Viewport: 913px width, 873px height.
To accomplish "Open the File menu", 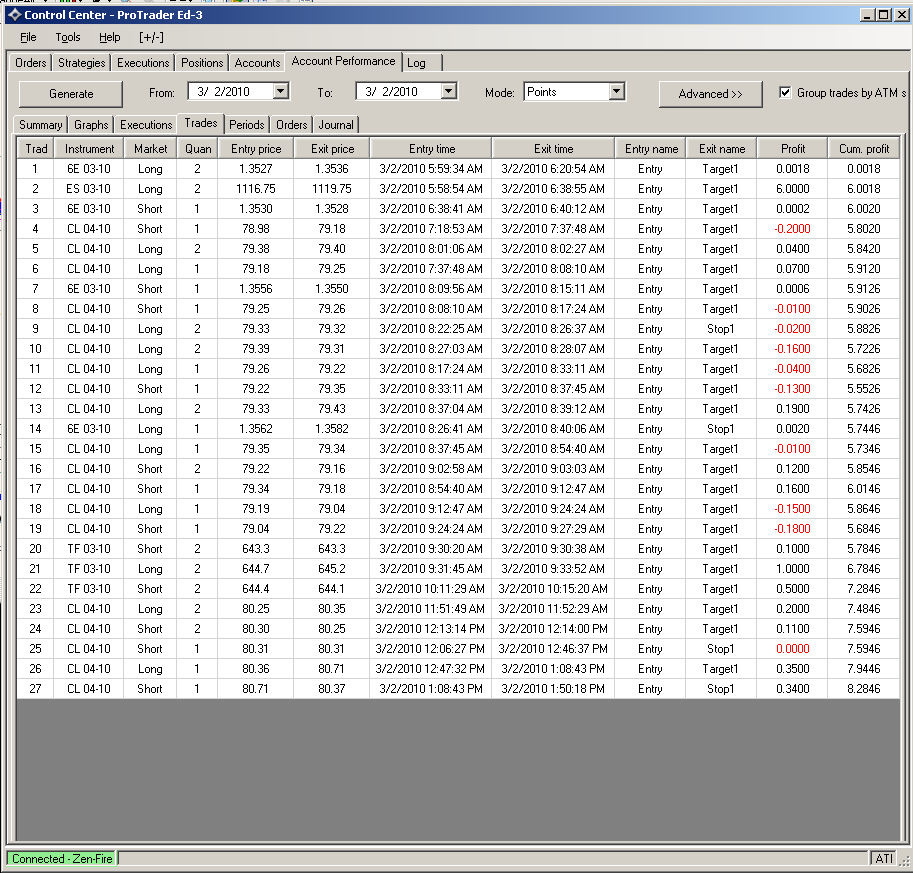I will tap(28, 37).
